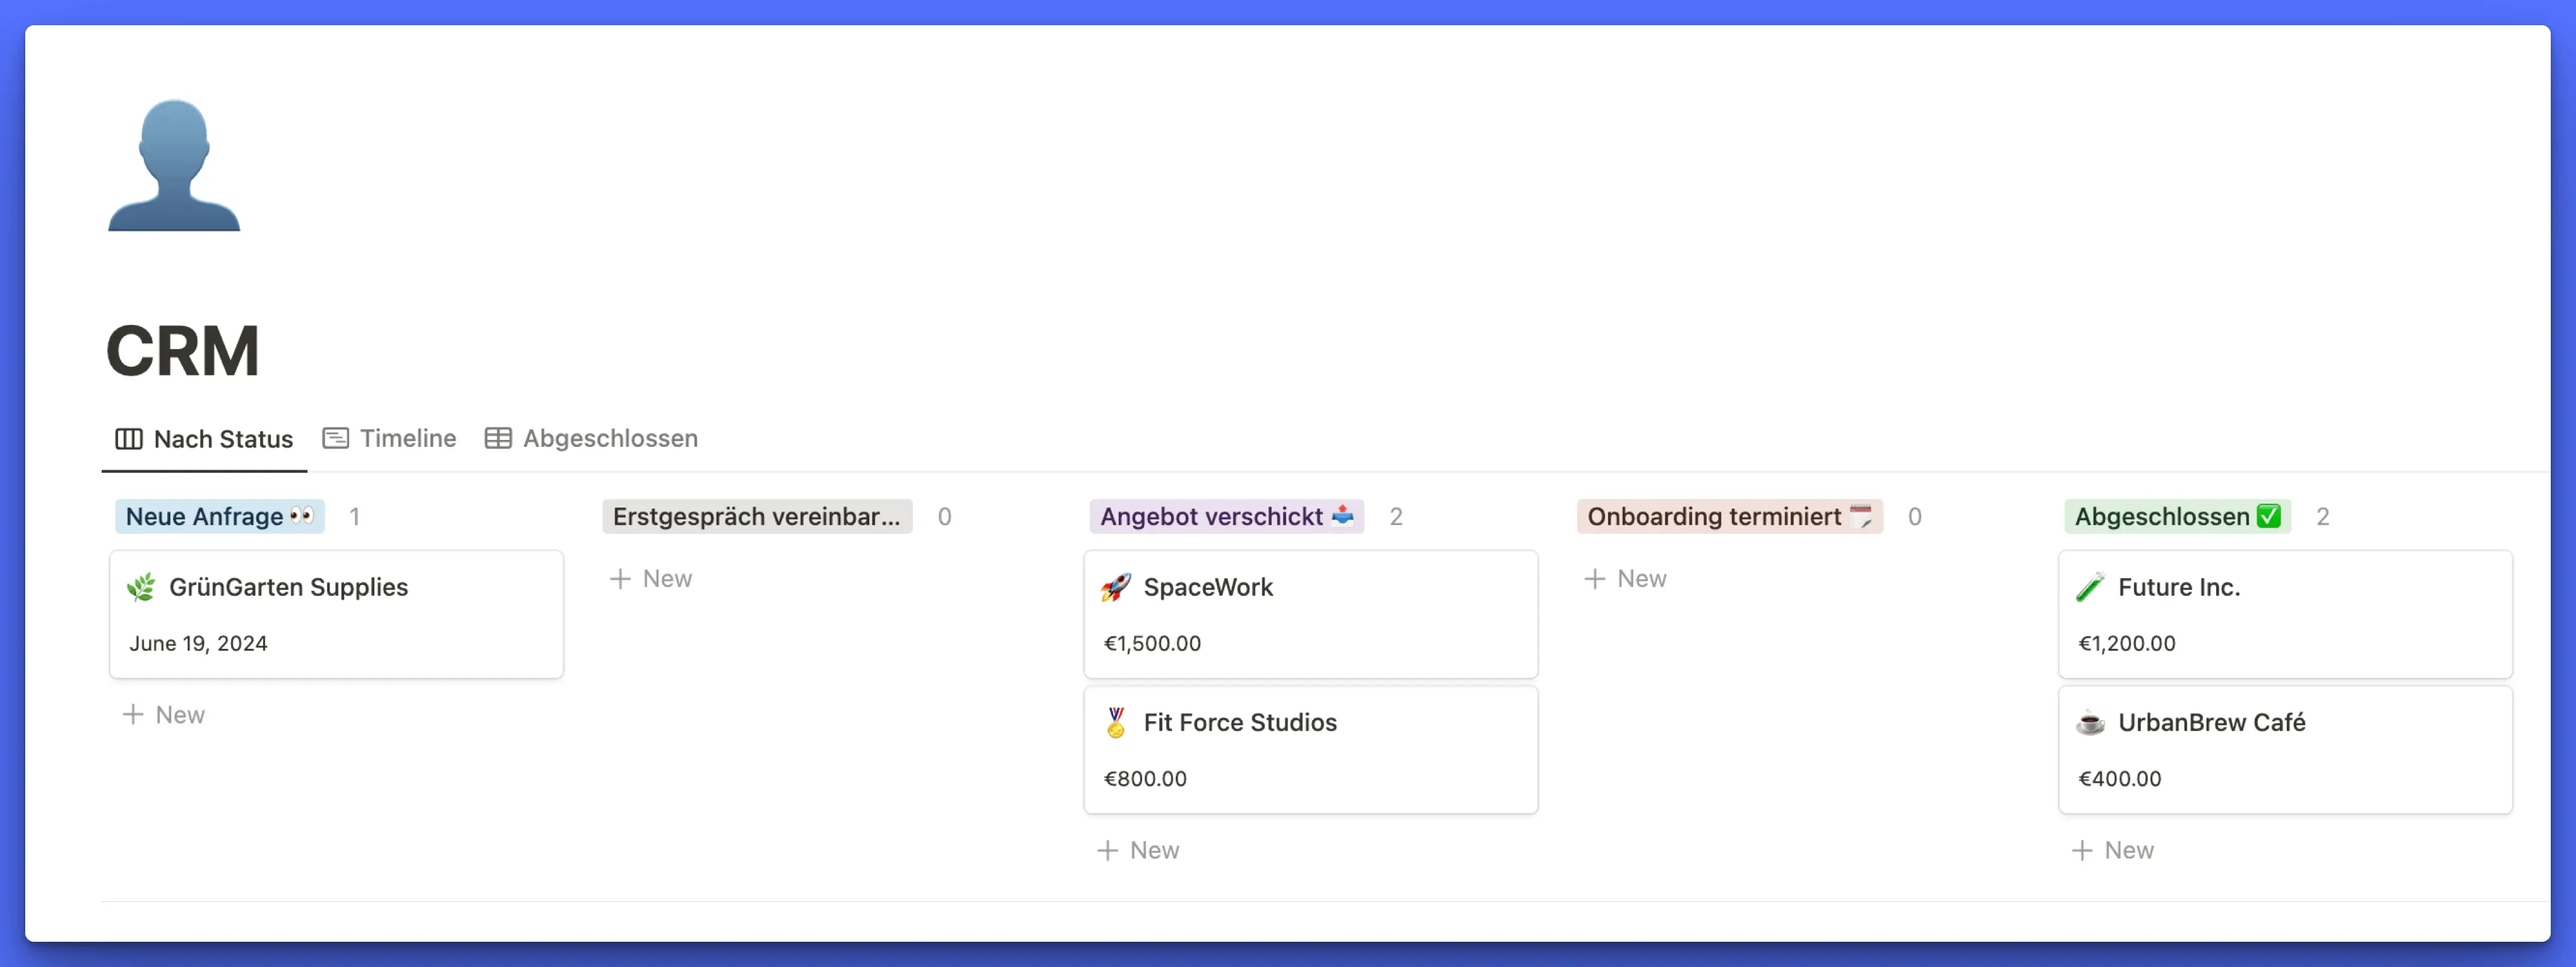Image resolution: width=2576 pixels, height=967 pixels.
Task: Click the coffee cup icon on UrbanBrew Café
Action: coord(2089,722)
